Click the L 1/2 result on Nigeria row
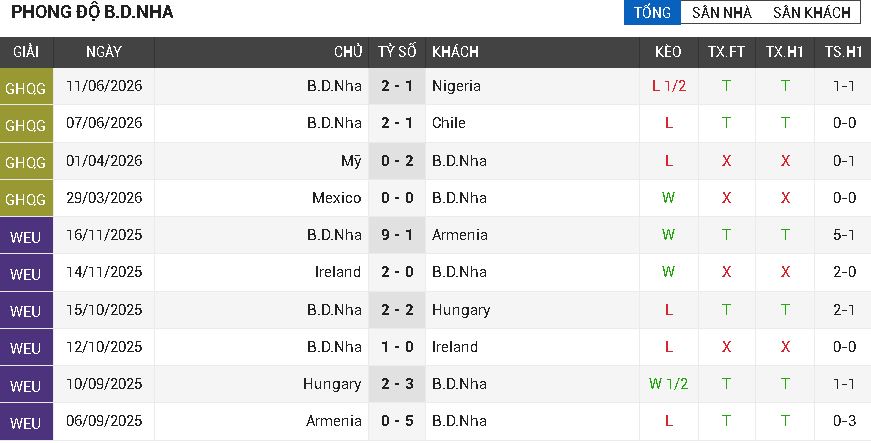871x443 pixels. (x=669, y=86)
